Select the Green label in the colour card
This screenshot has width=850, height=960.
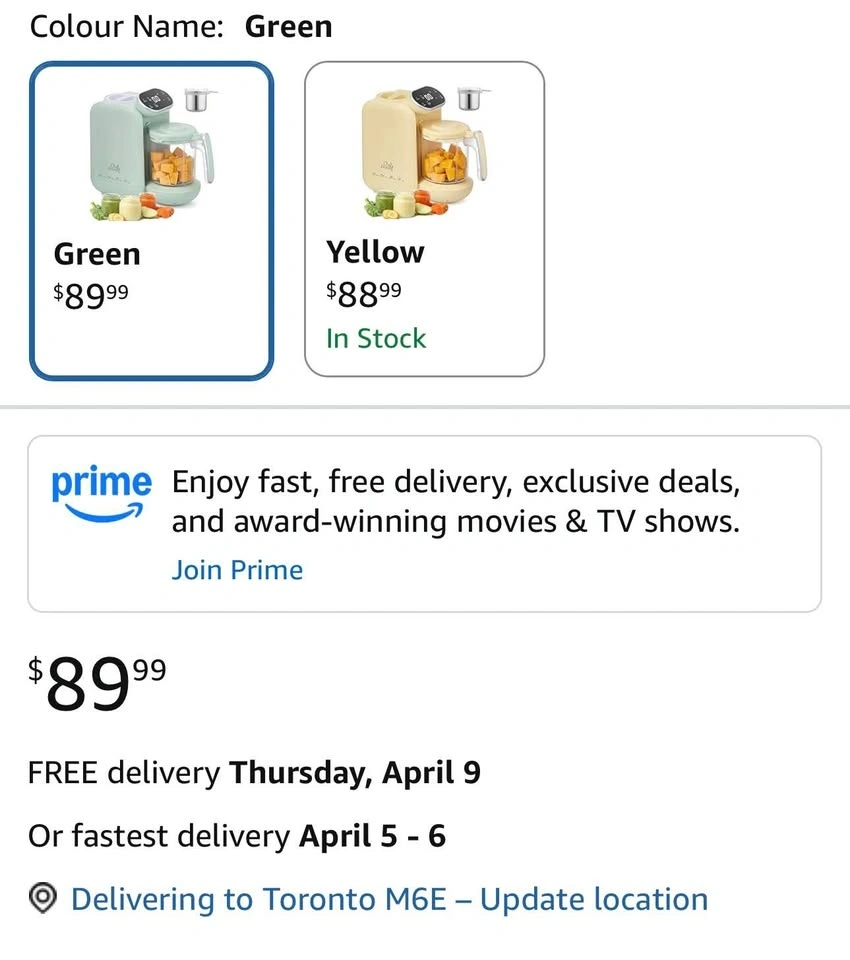[97, 254]
